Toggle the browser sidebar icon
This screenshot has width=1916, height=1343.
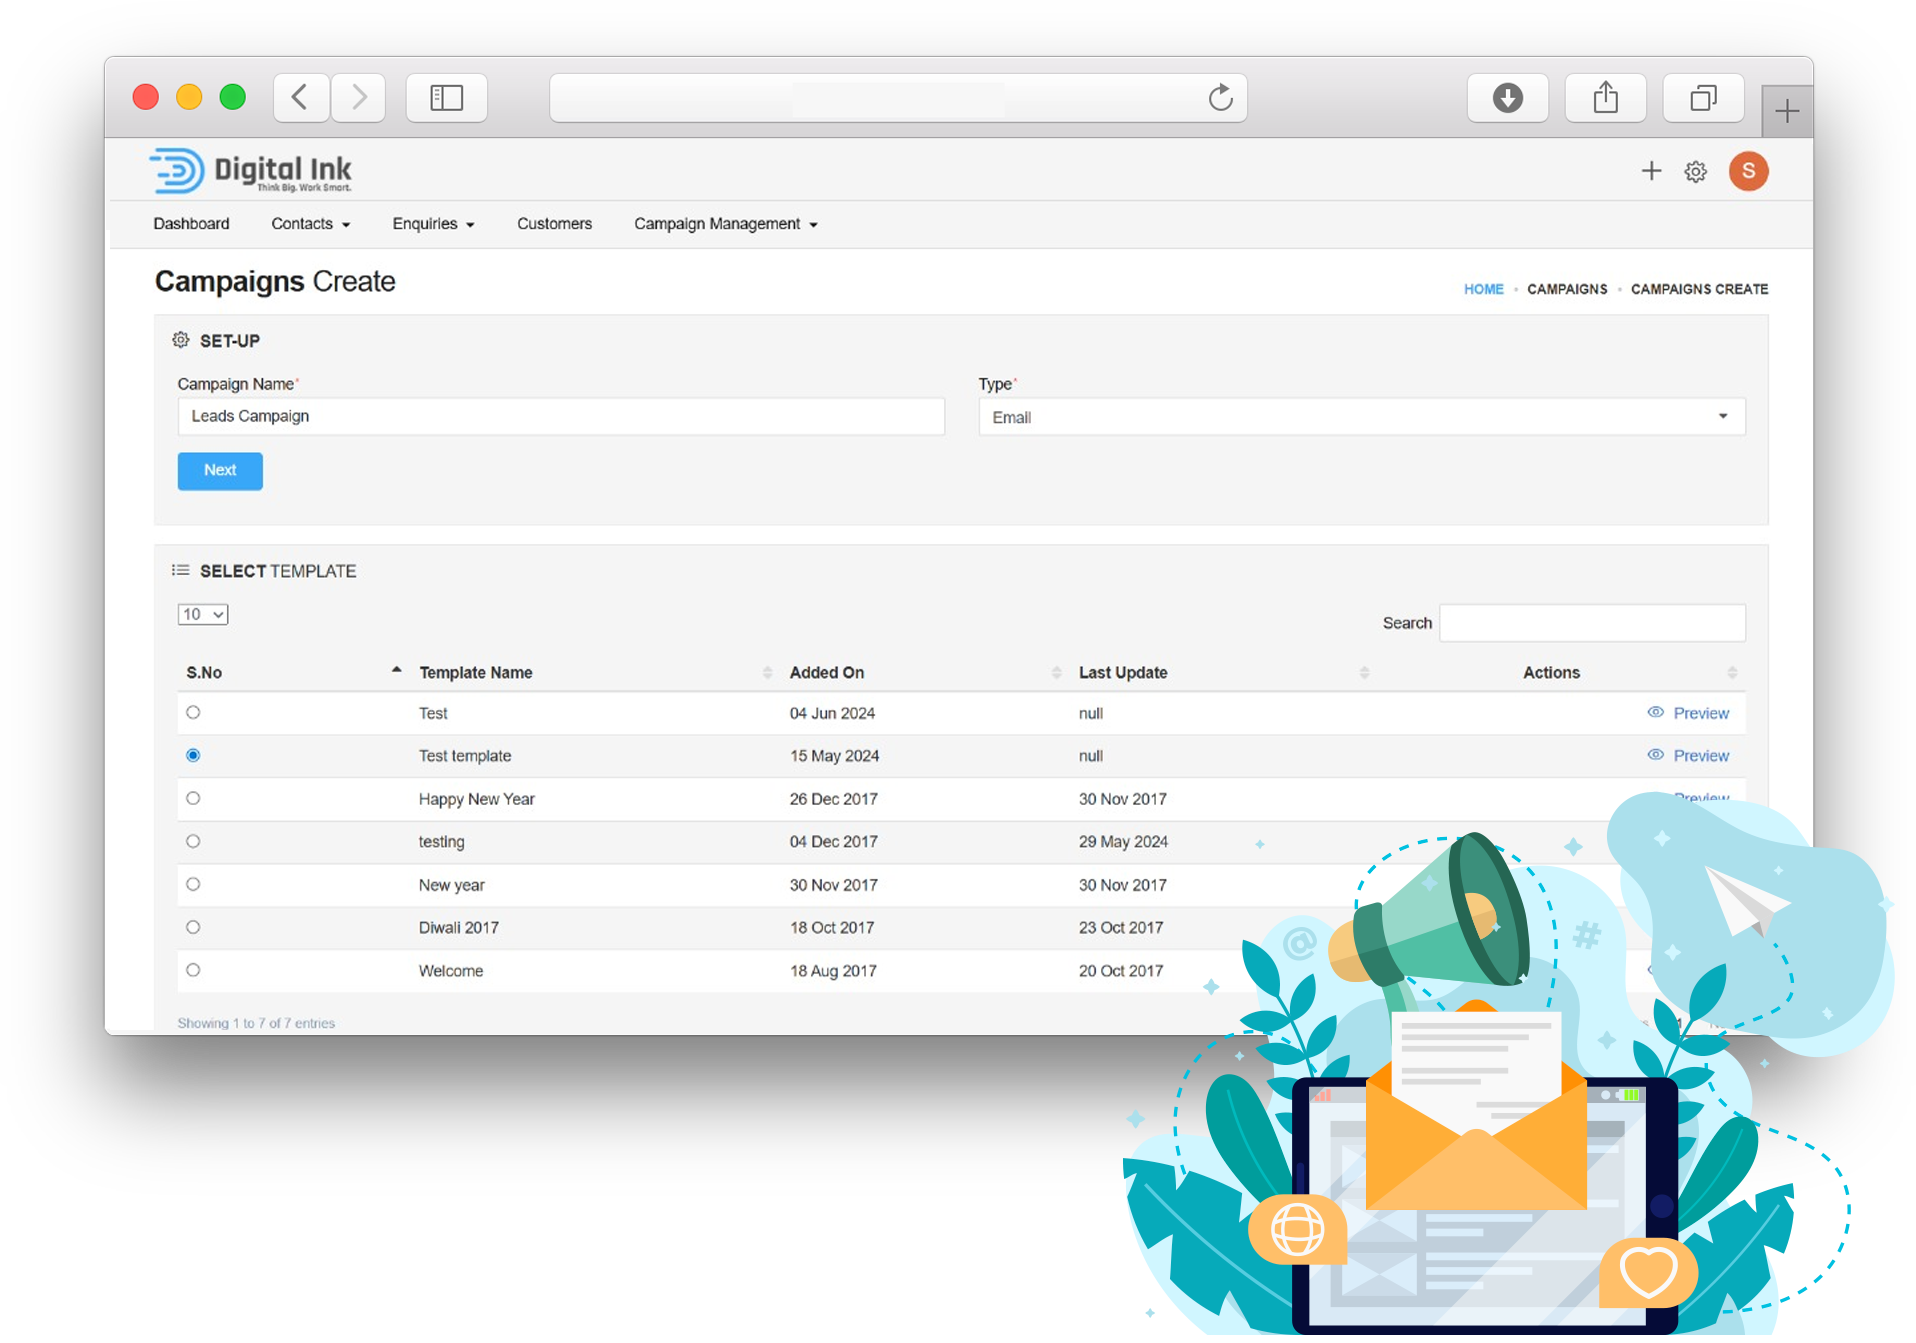click(446, 98)
